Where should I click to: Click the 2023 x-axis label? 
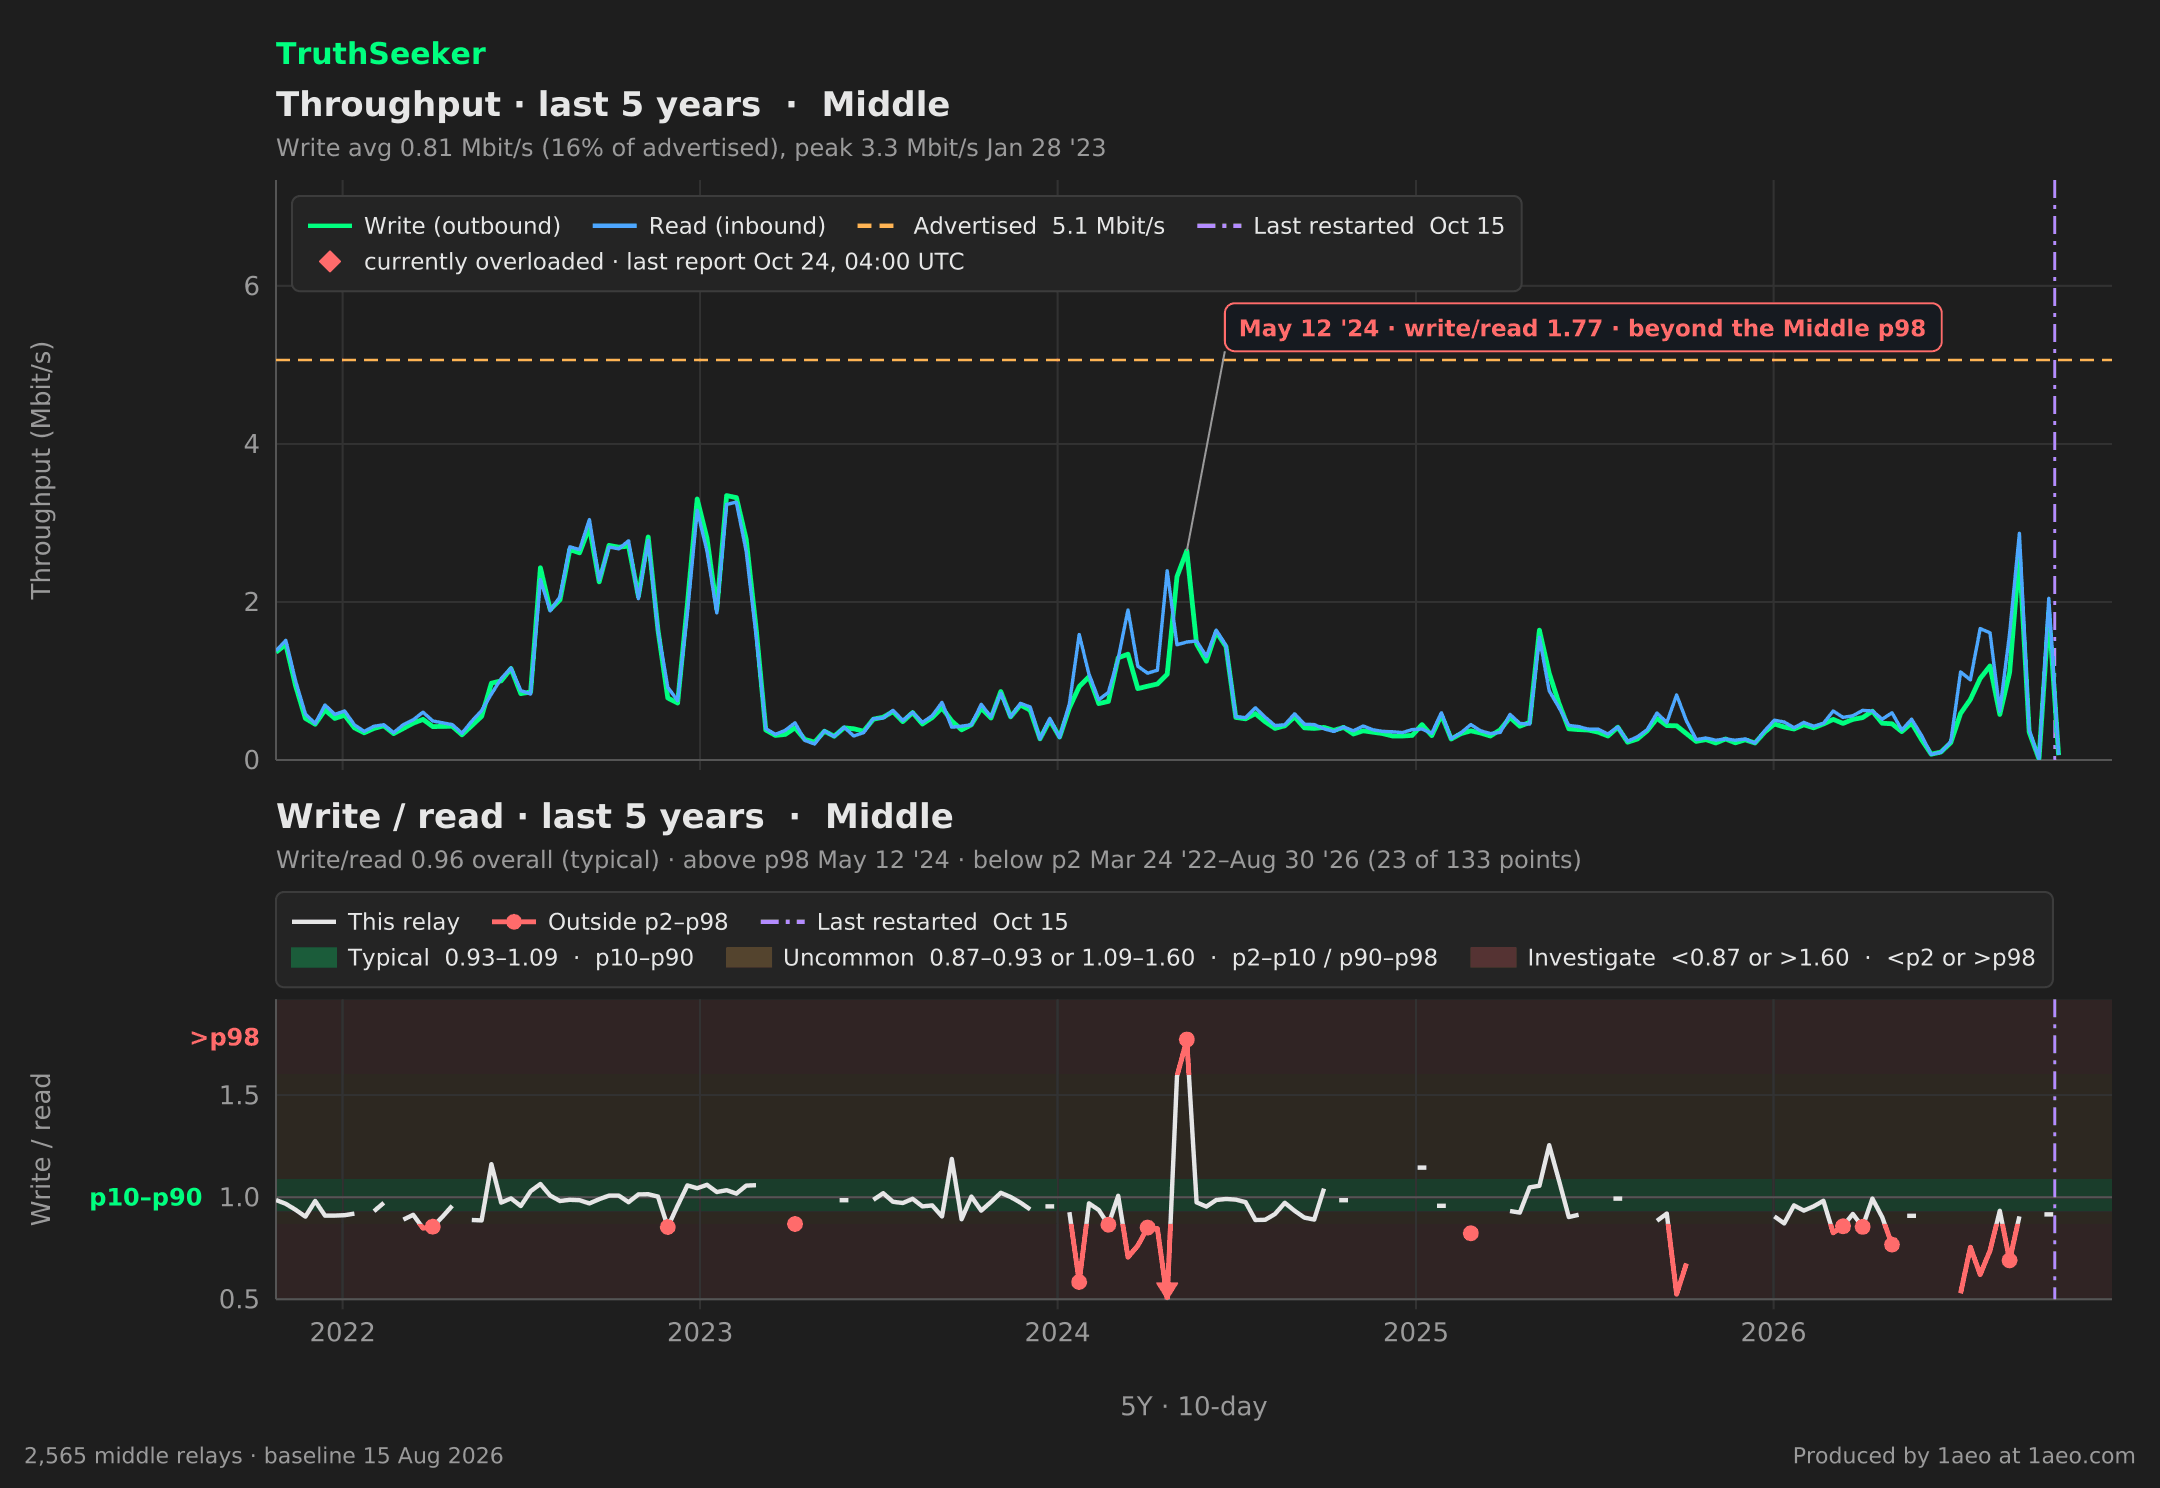(x=700, y=1333)
